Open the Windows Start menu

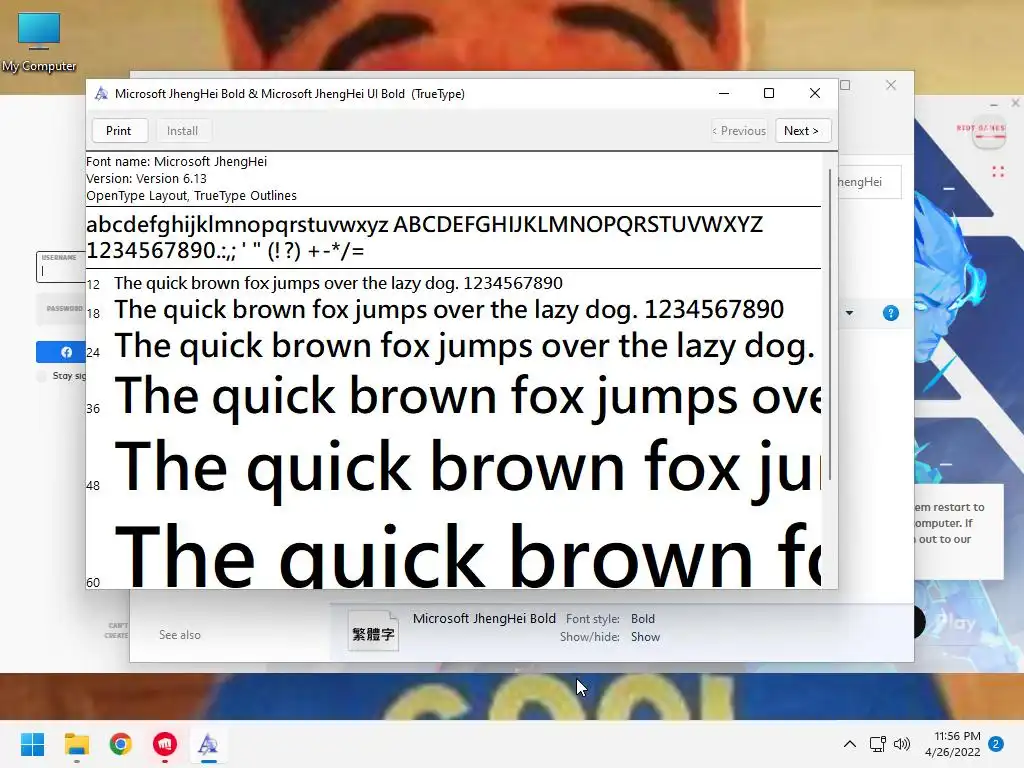[x=32, y=744]
